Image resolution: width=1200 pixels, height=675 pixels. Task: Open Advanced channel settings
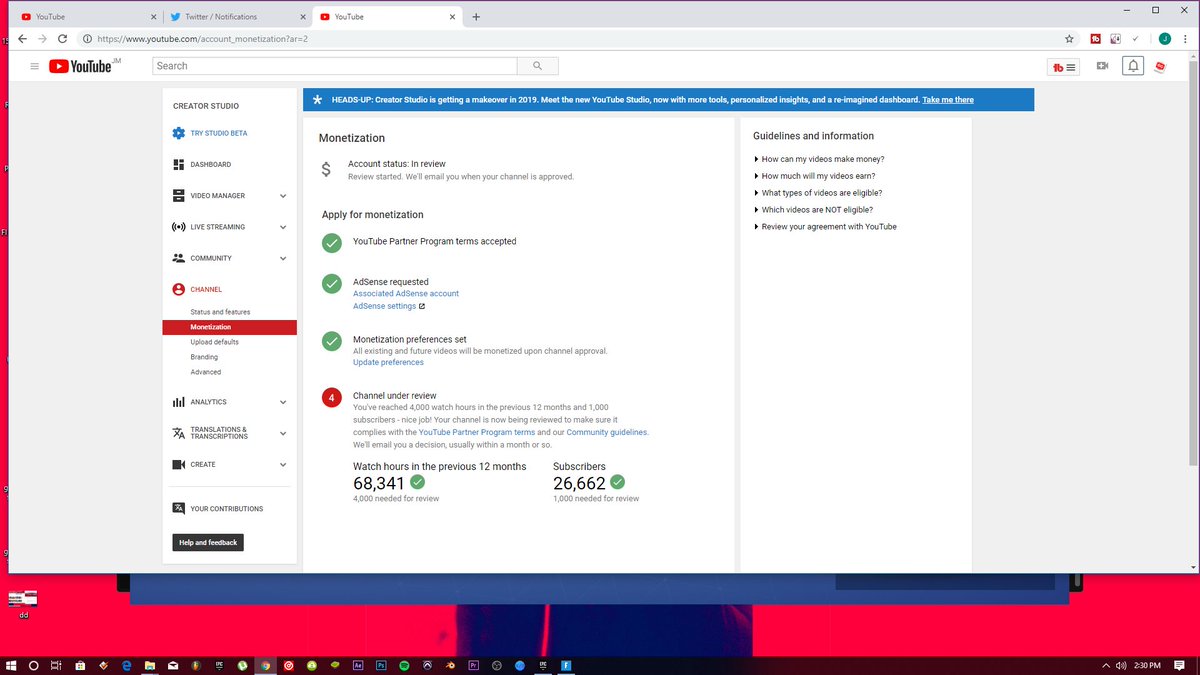tap(206, 372)
